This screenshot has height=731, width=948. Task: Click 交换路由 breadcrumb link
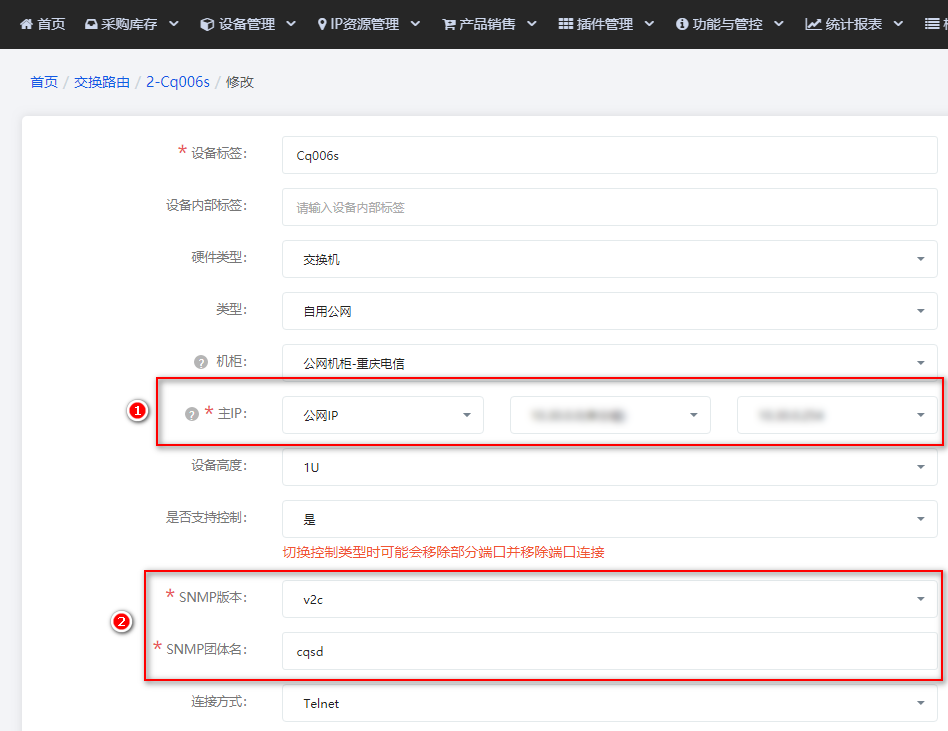[x=102, y=82]
